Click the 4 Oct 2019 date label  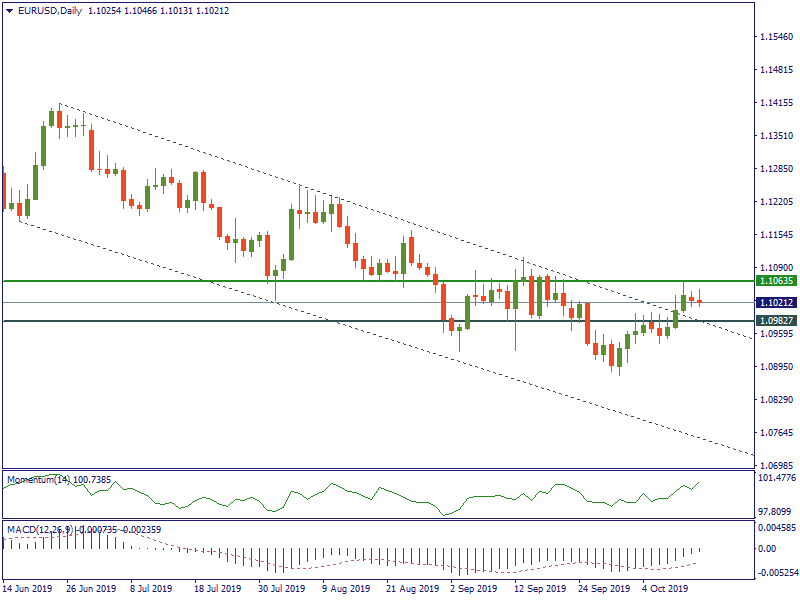coord(668,589)
